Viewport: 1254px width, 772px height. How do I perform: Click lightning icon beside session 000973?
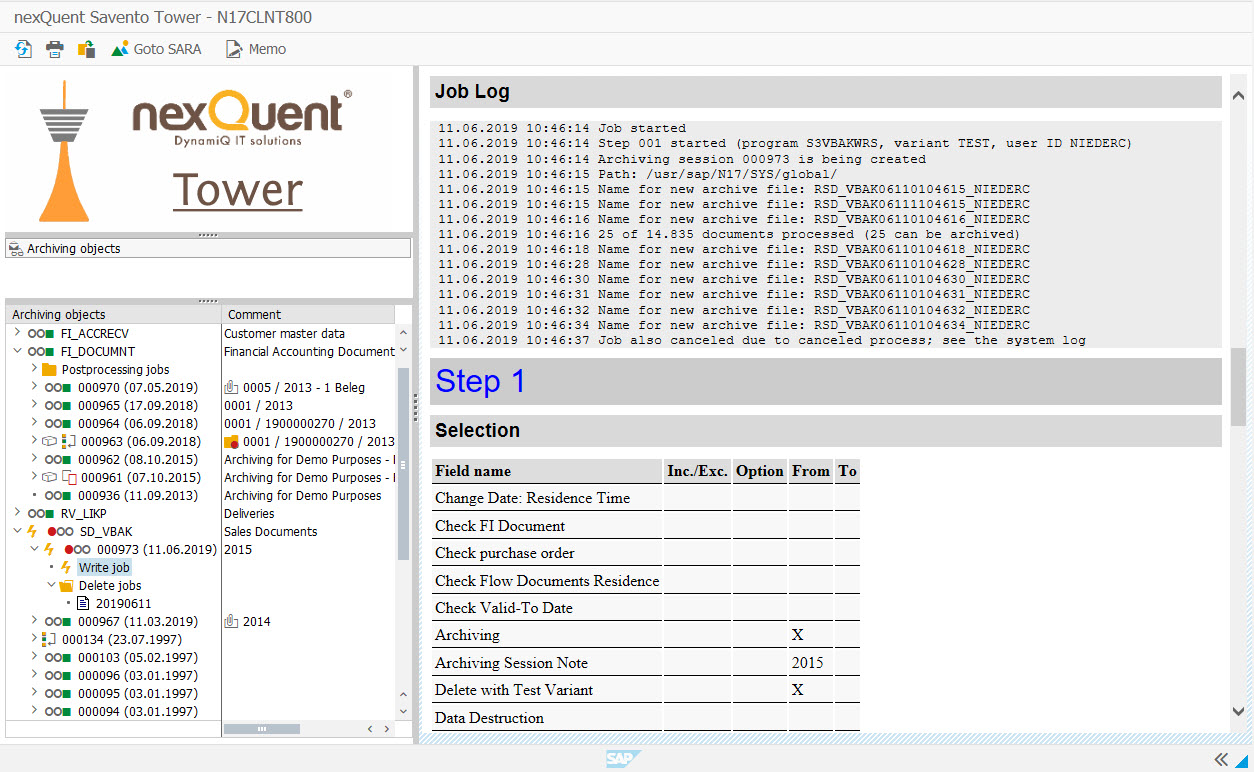pyautogui.click(x=49, y=549)
